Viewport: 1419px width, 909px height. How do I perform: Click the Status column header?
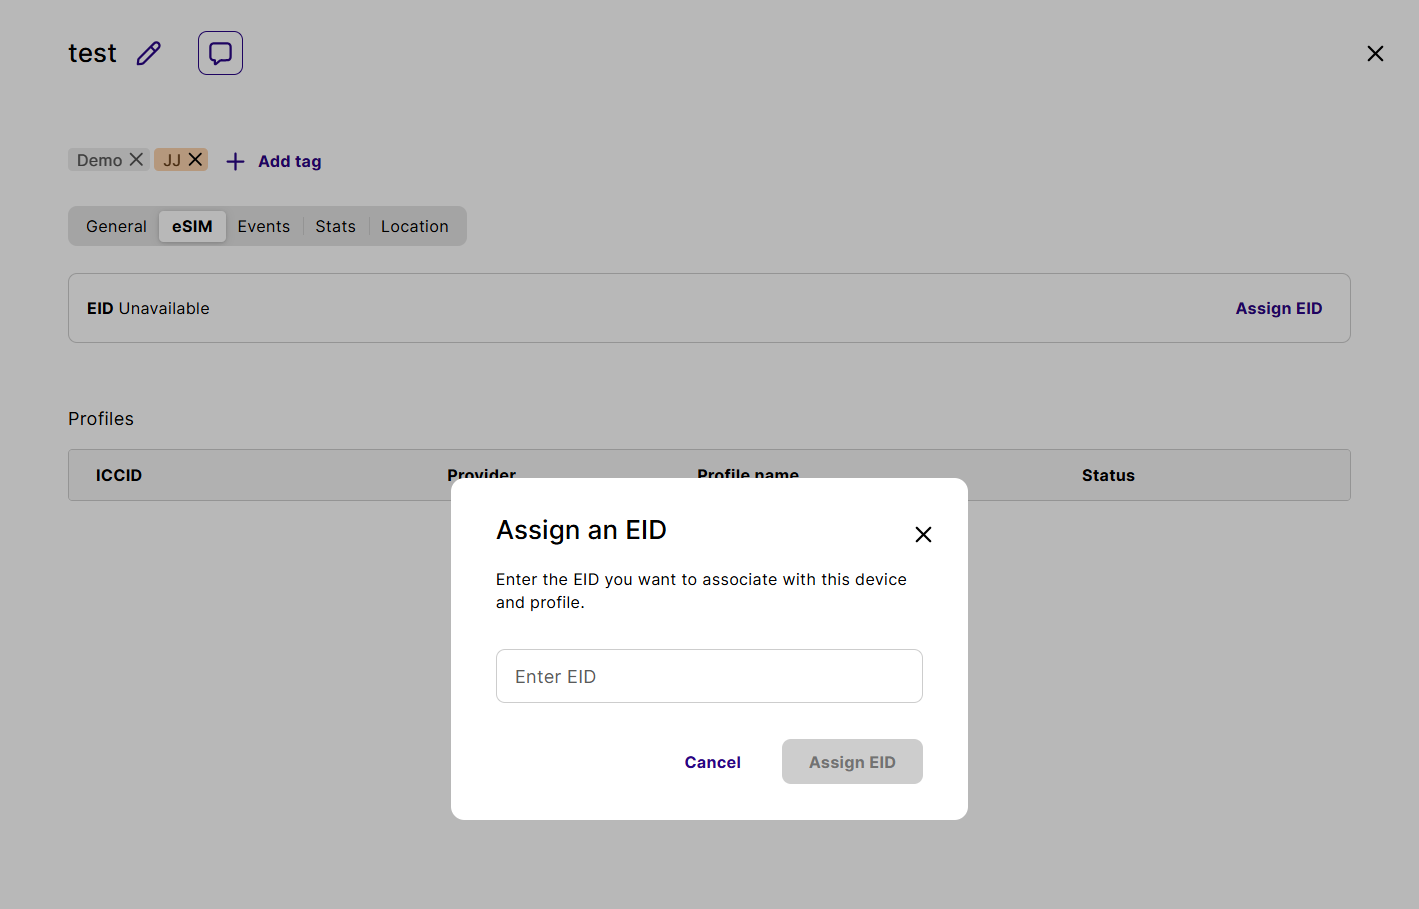[x=1108, y=475]
